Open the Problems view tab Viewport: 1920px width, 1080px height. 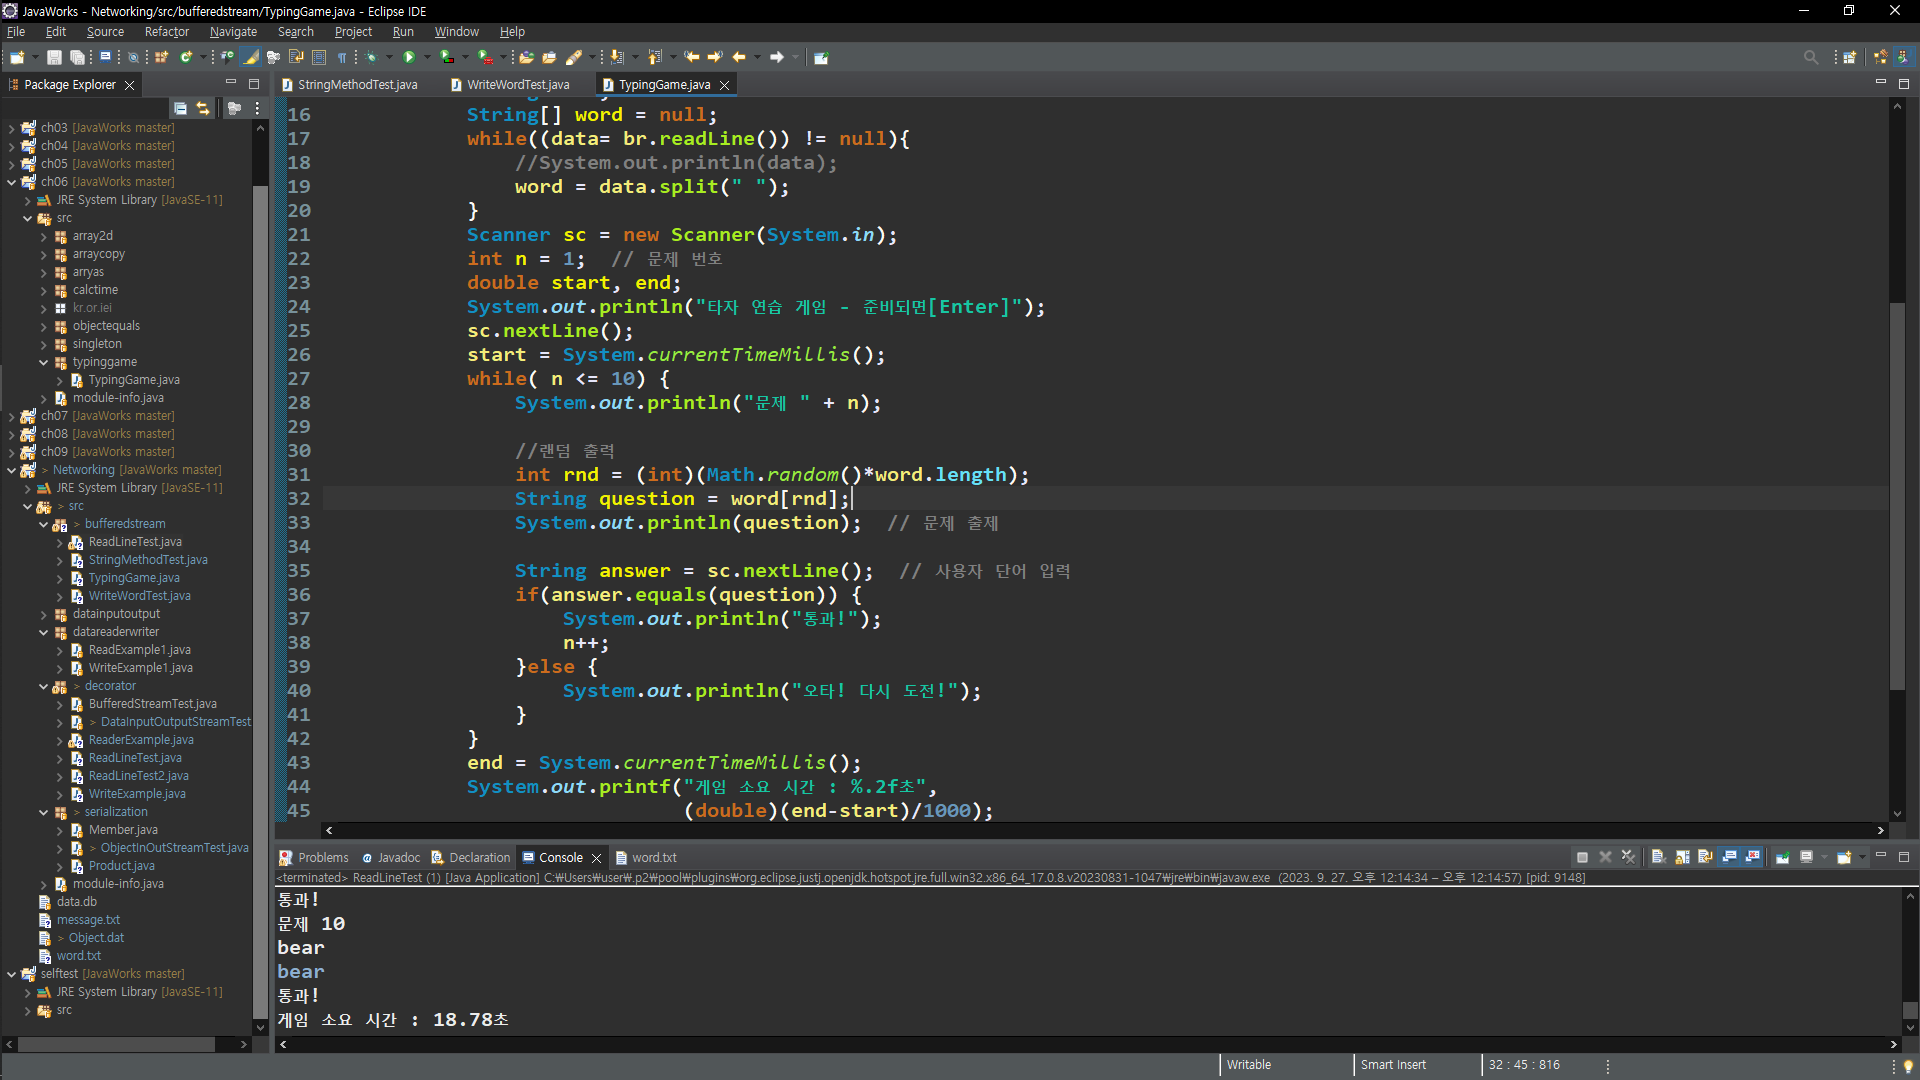[322, 857]
